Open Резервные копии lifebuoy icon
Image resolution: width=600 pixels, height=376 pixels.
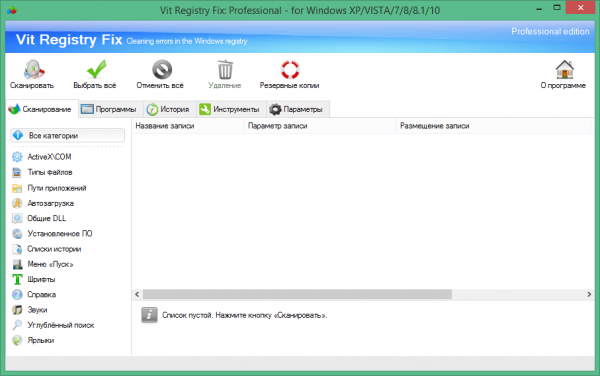pos(290,69)
